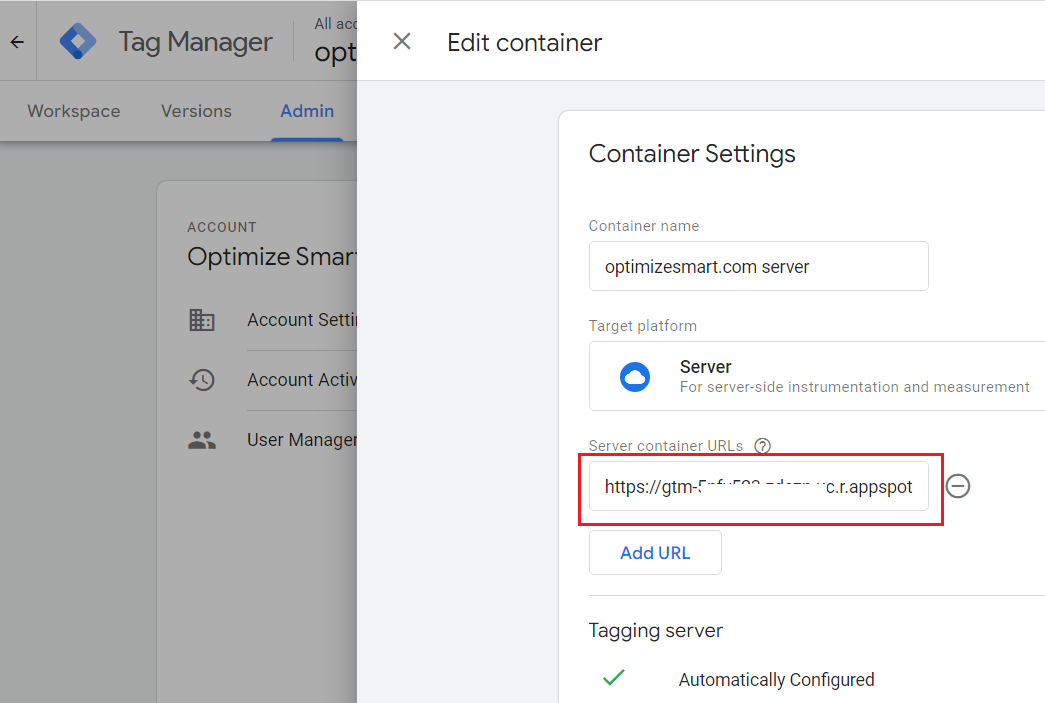Click the All accounts breadcrumb text
1045x703 pixels.
335,24
